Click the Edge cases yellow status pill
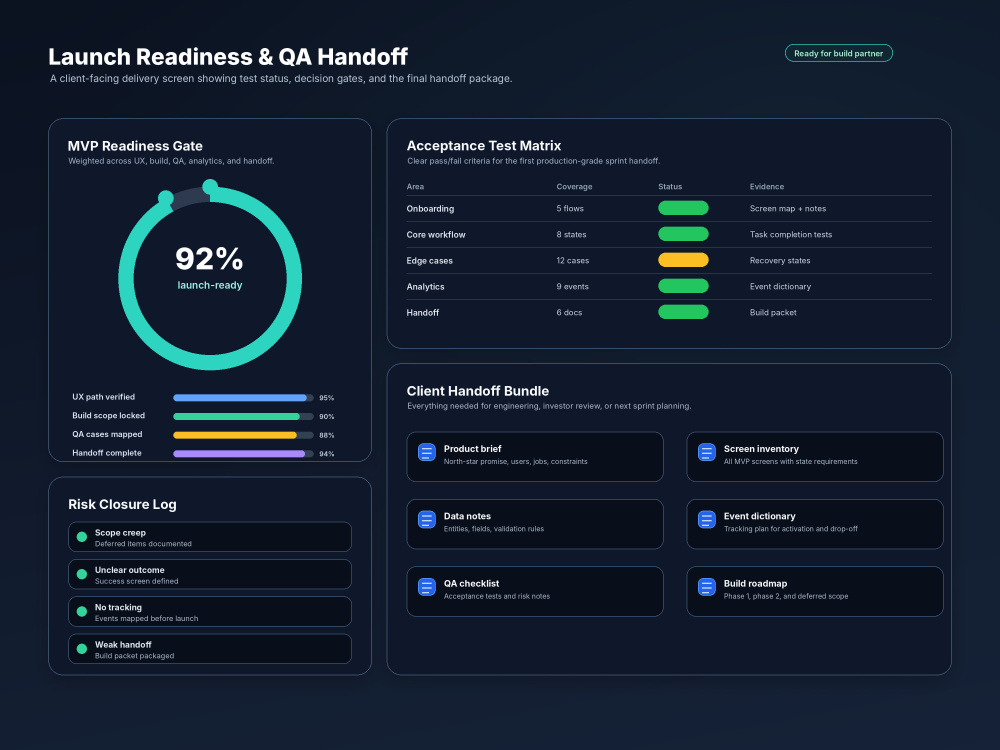This screenshot has width=1000, height=750. (x=683, y=260)
